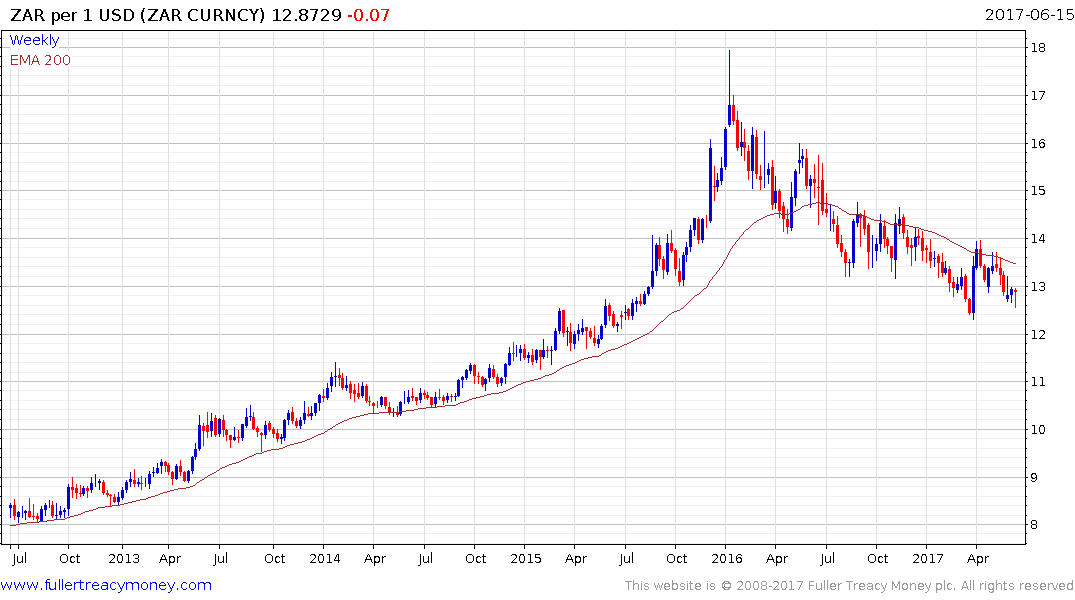Click the 2016 year label on time axis

pos(727,559)
